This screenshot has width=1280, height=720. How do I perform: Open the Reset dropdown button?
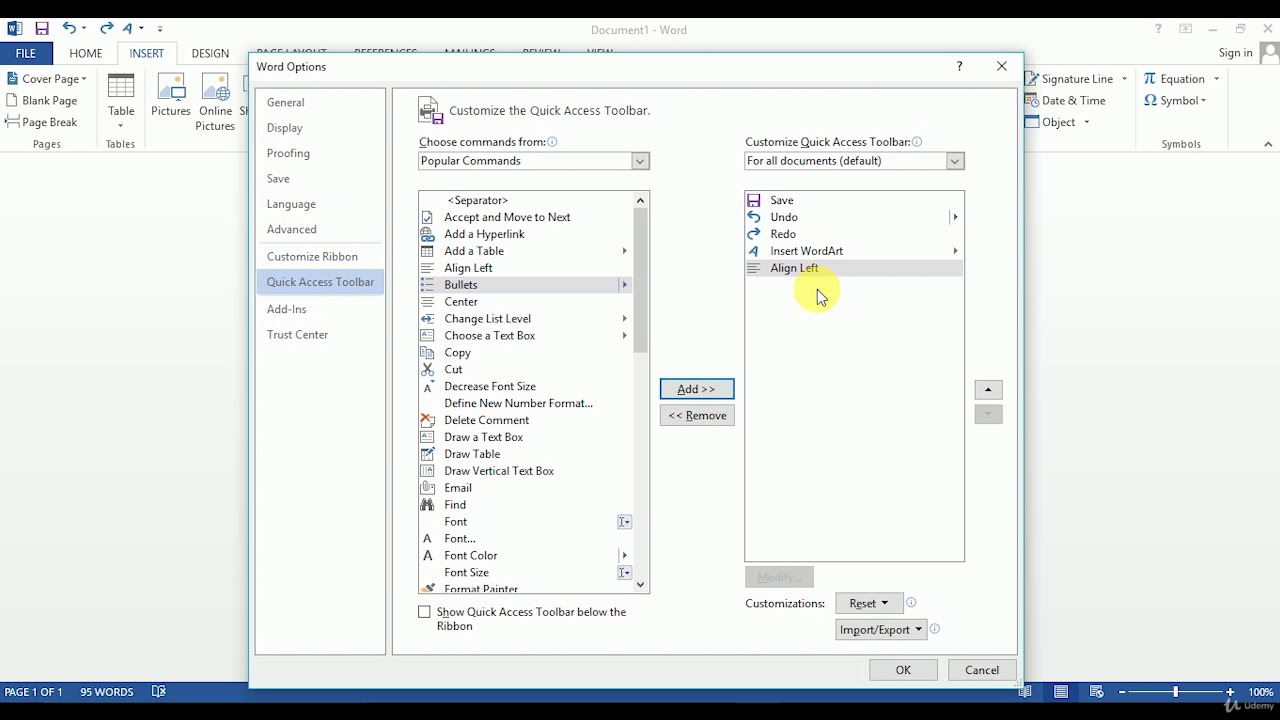tap(869, 603)
